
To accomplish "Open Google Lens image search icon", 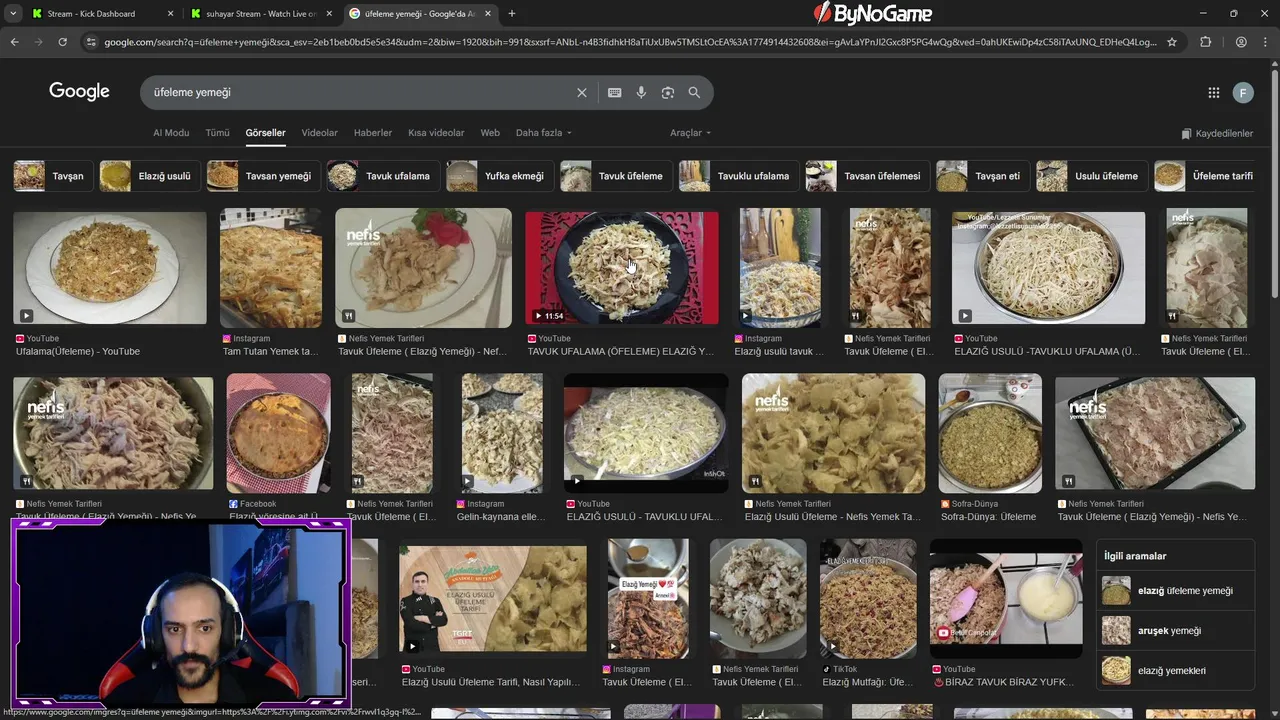I will tap(668, 92).
